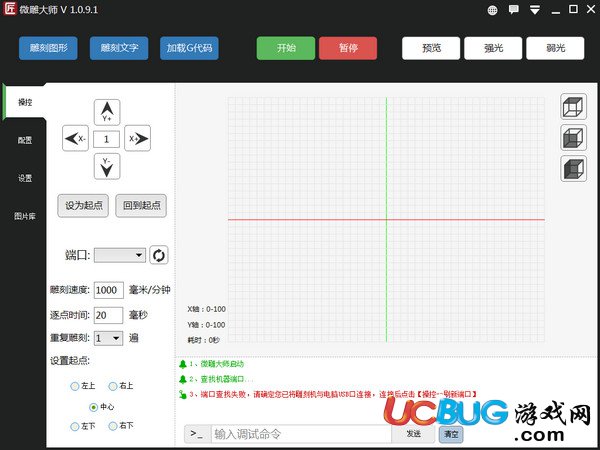
Task: Select the wireframe cube view icon
Action: pyautogui.click(x=573, y=107)
